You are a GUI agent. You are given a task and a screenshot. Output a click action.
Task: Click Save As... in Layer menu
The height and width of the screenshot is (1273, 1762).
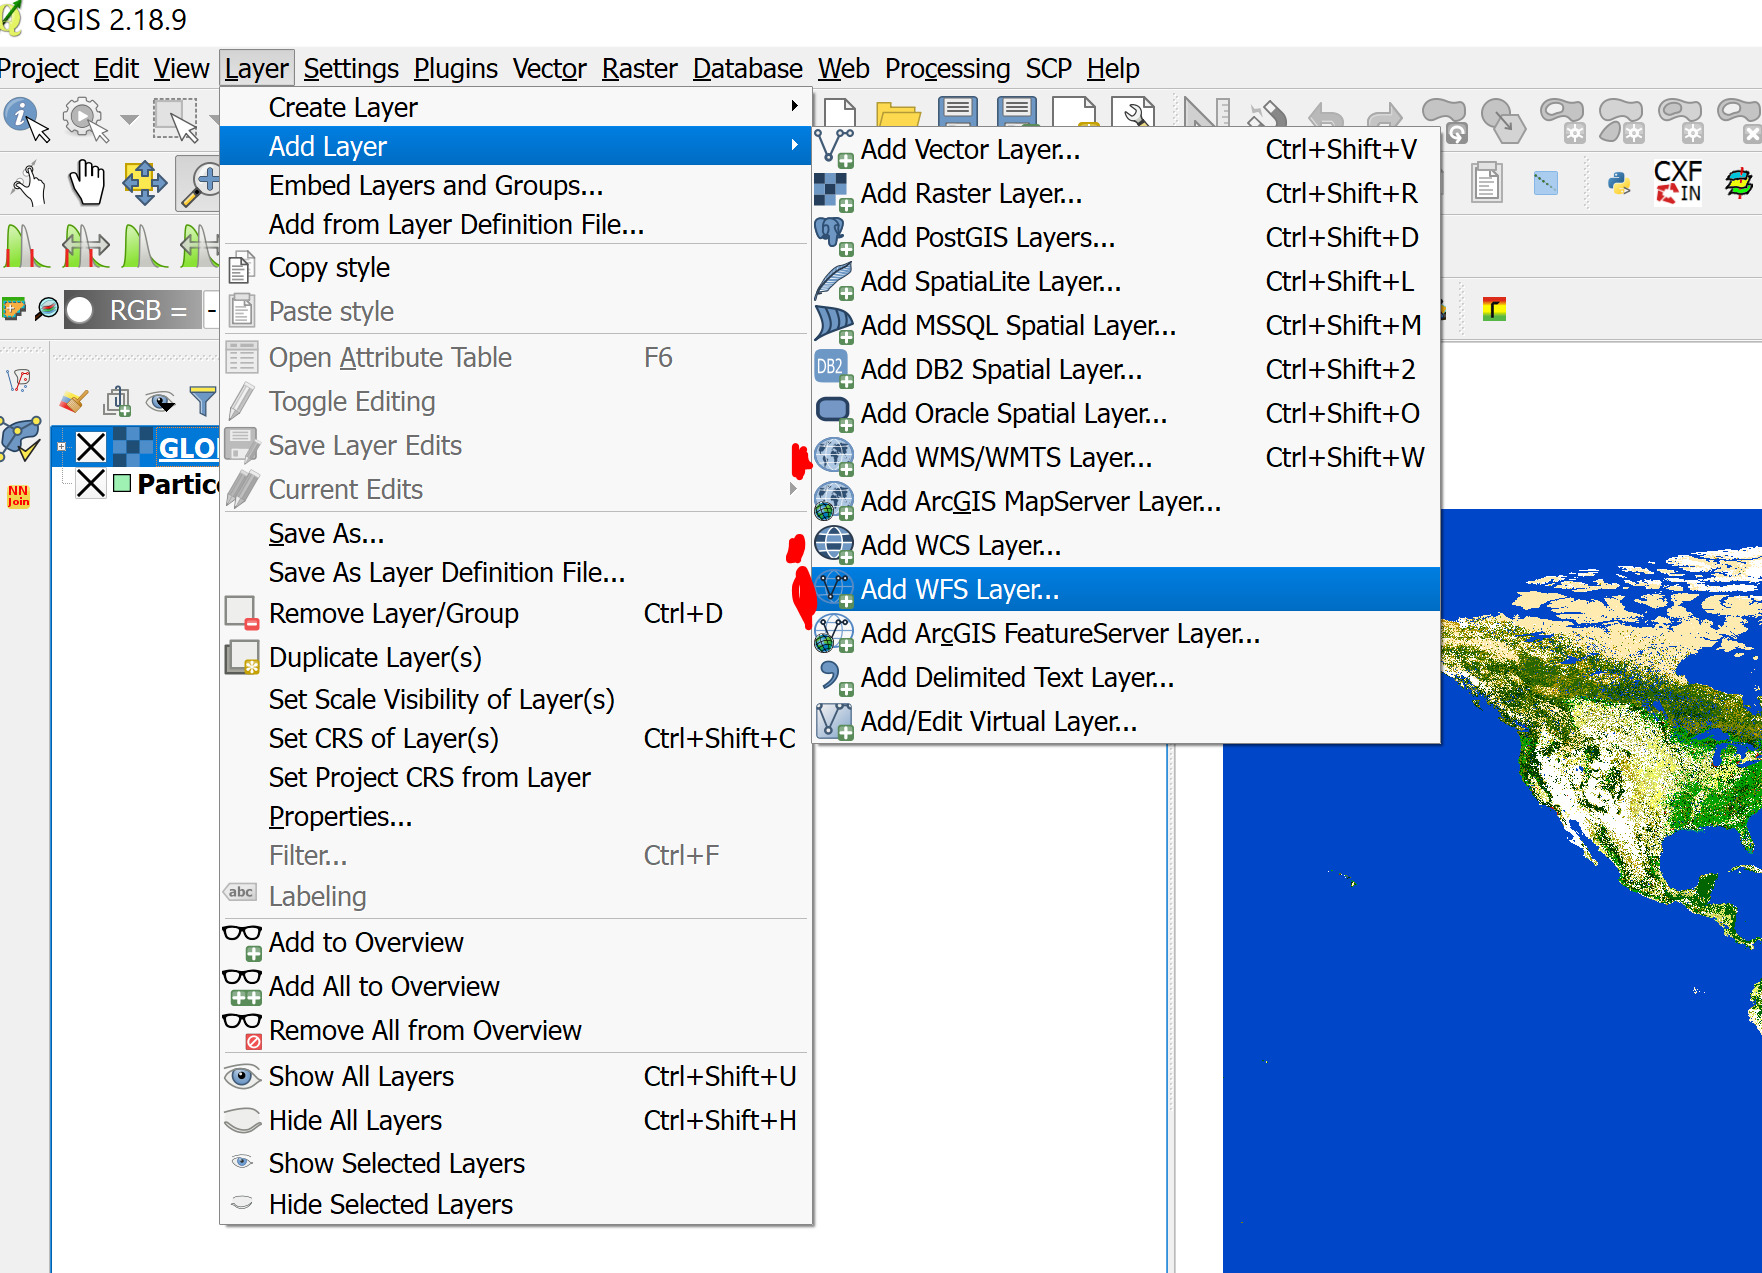515,533
